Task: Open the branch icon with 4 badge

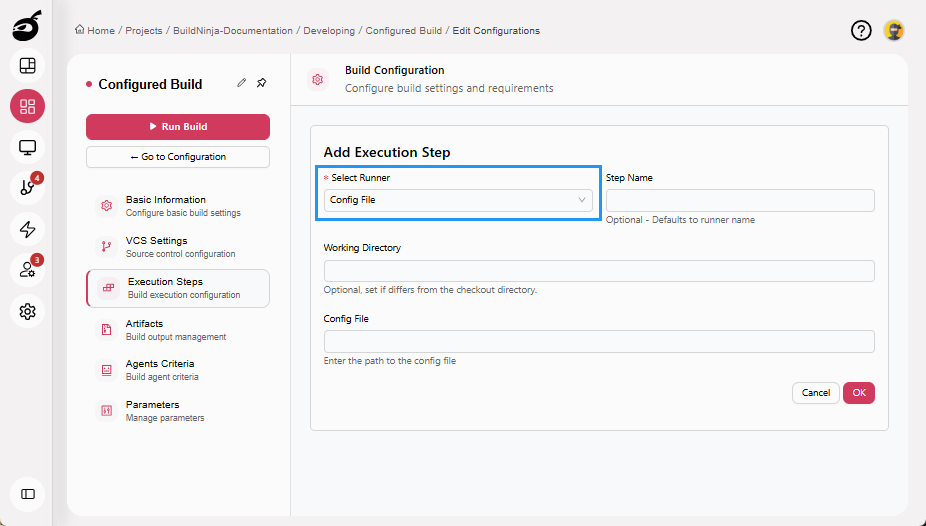Action: (27, 188)
